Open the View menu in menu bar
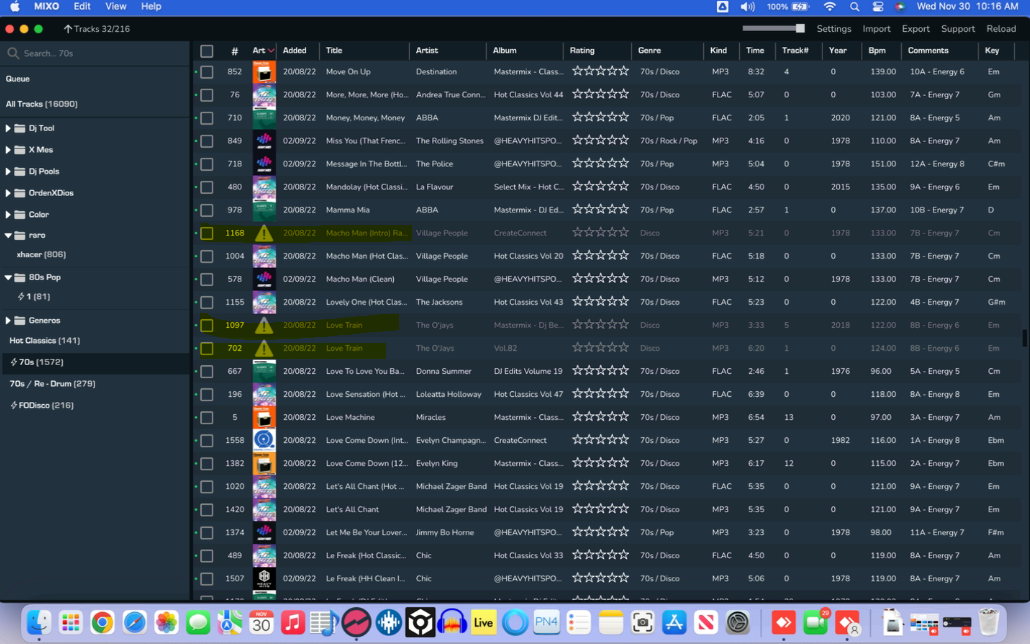This screenshot has height=644, width=1030. [116, 6]
